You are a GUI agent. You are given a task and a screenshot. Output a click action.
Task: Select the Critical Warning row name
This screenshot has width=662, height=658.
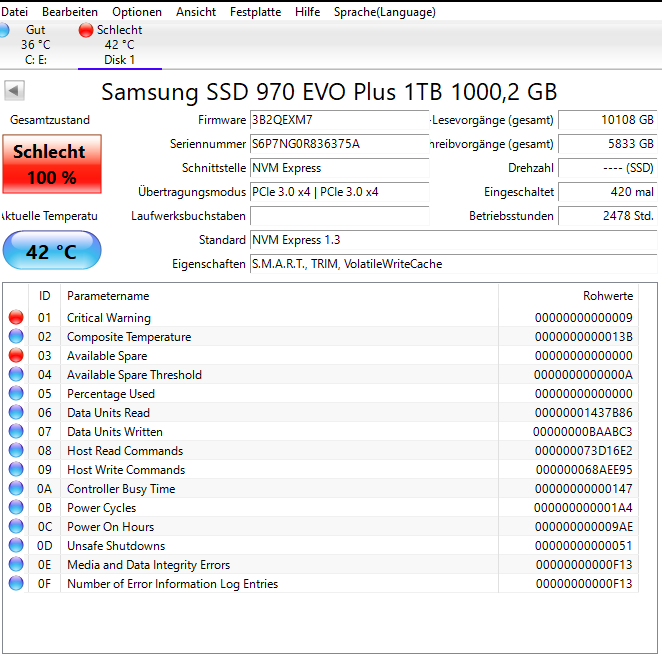[109, 318]
